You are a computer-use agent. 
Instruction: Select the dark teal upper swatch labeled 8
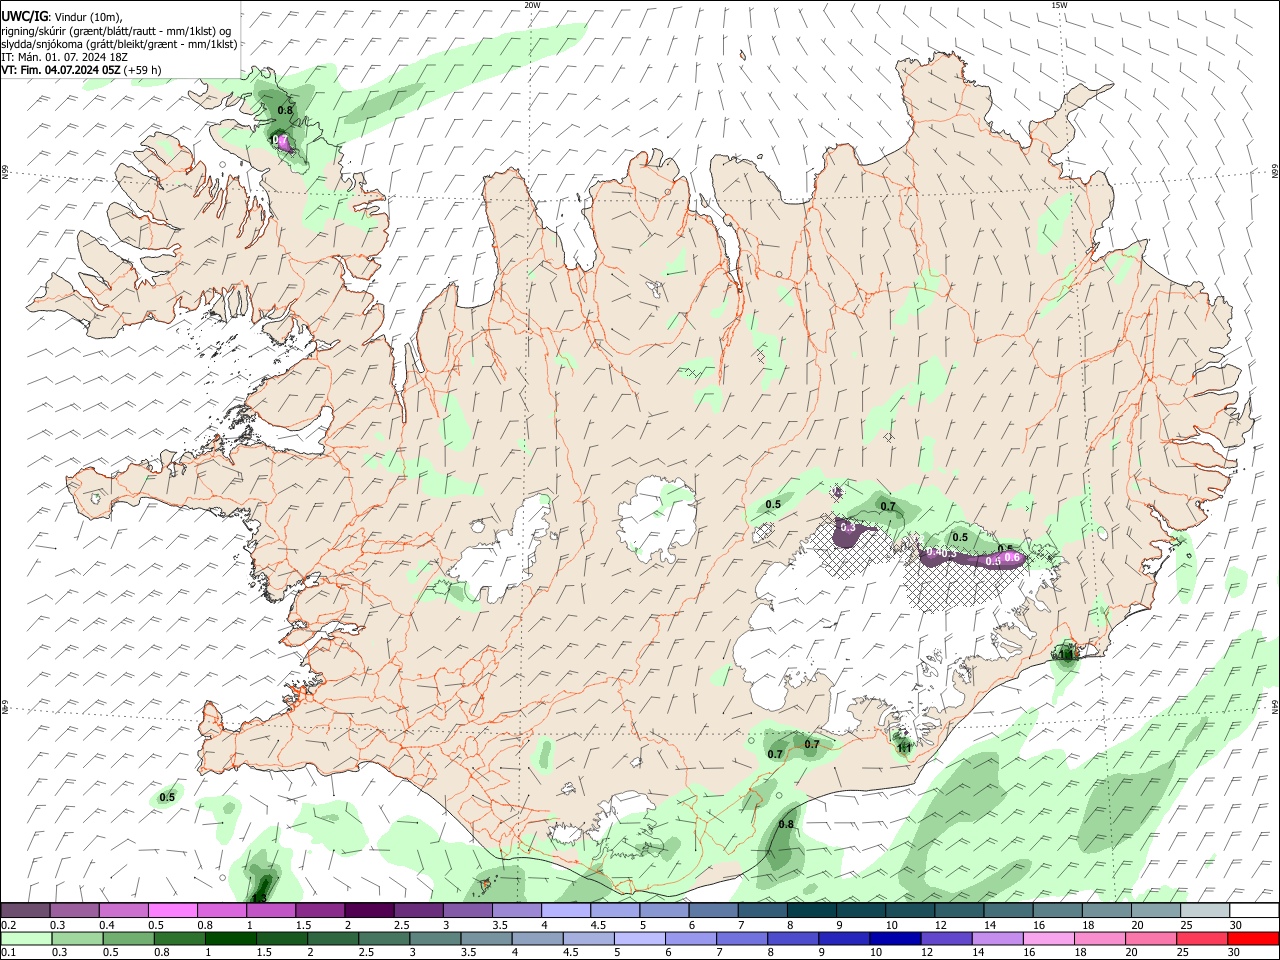(812, 911)
